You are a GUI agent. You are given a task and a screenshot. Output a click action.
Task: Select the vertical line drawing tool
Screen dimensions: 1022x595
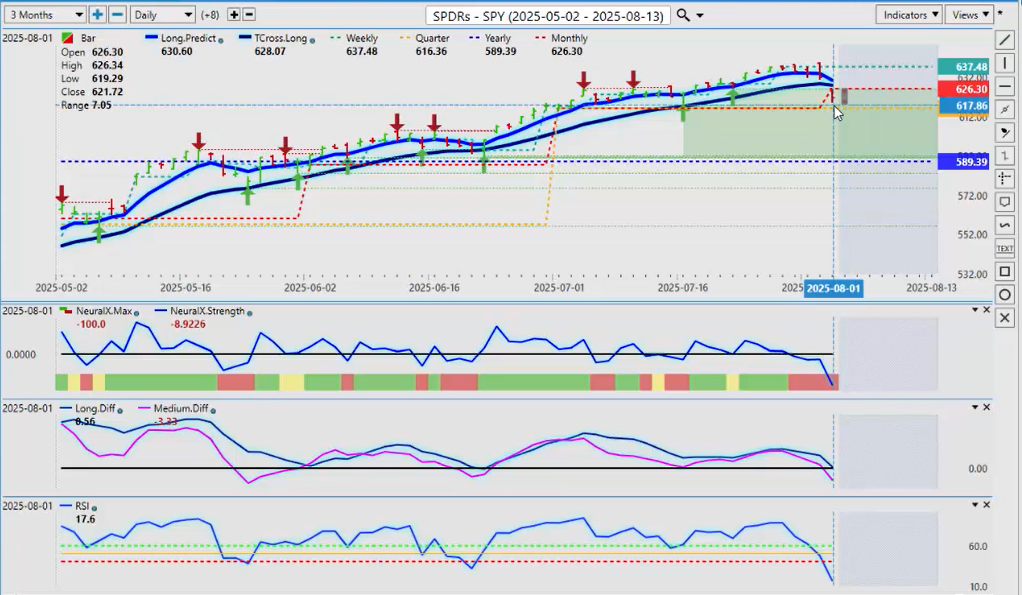[x=1005, y=63]
